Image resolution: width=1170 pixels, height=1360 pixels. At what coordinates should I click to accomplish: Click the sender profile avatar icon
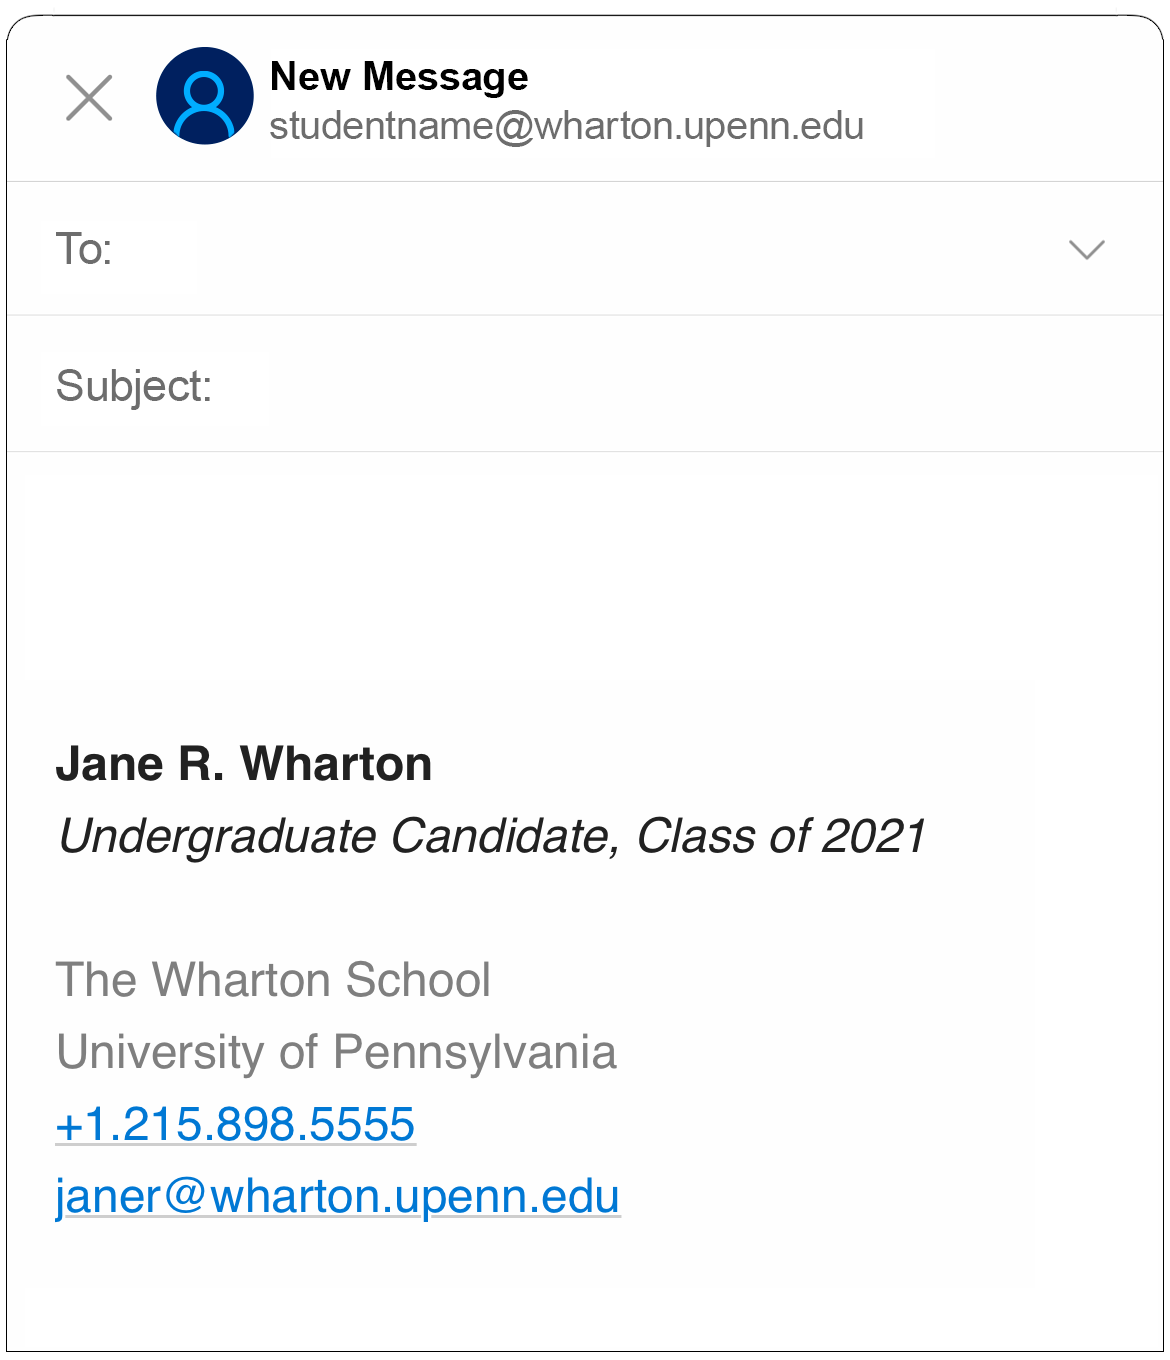point(205,96)
